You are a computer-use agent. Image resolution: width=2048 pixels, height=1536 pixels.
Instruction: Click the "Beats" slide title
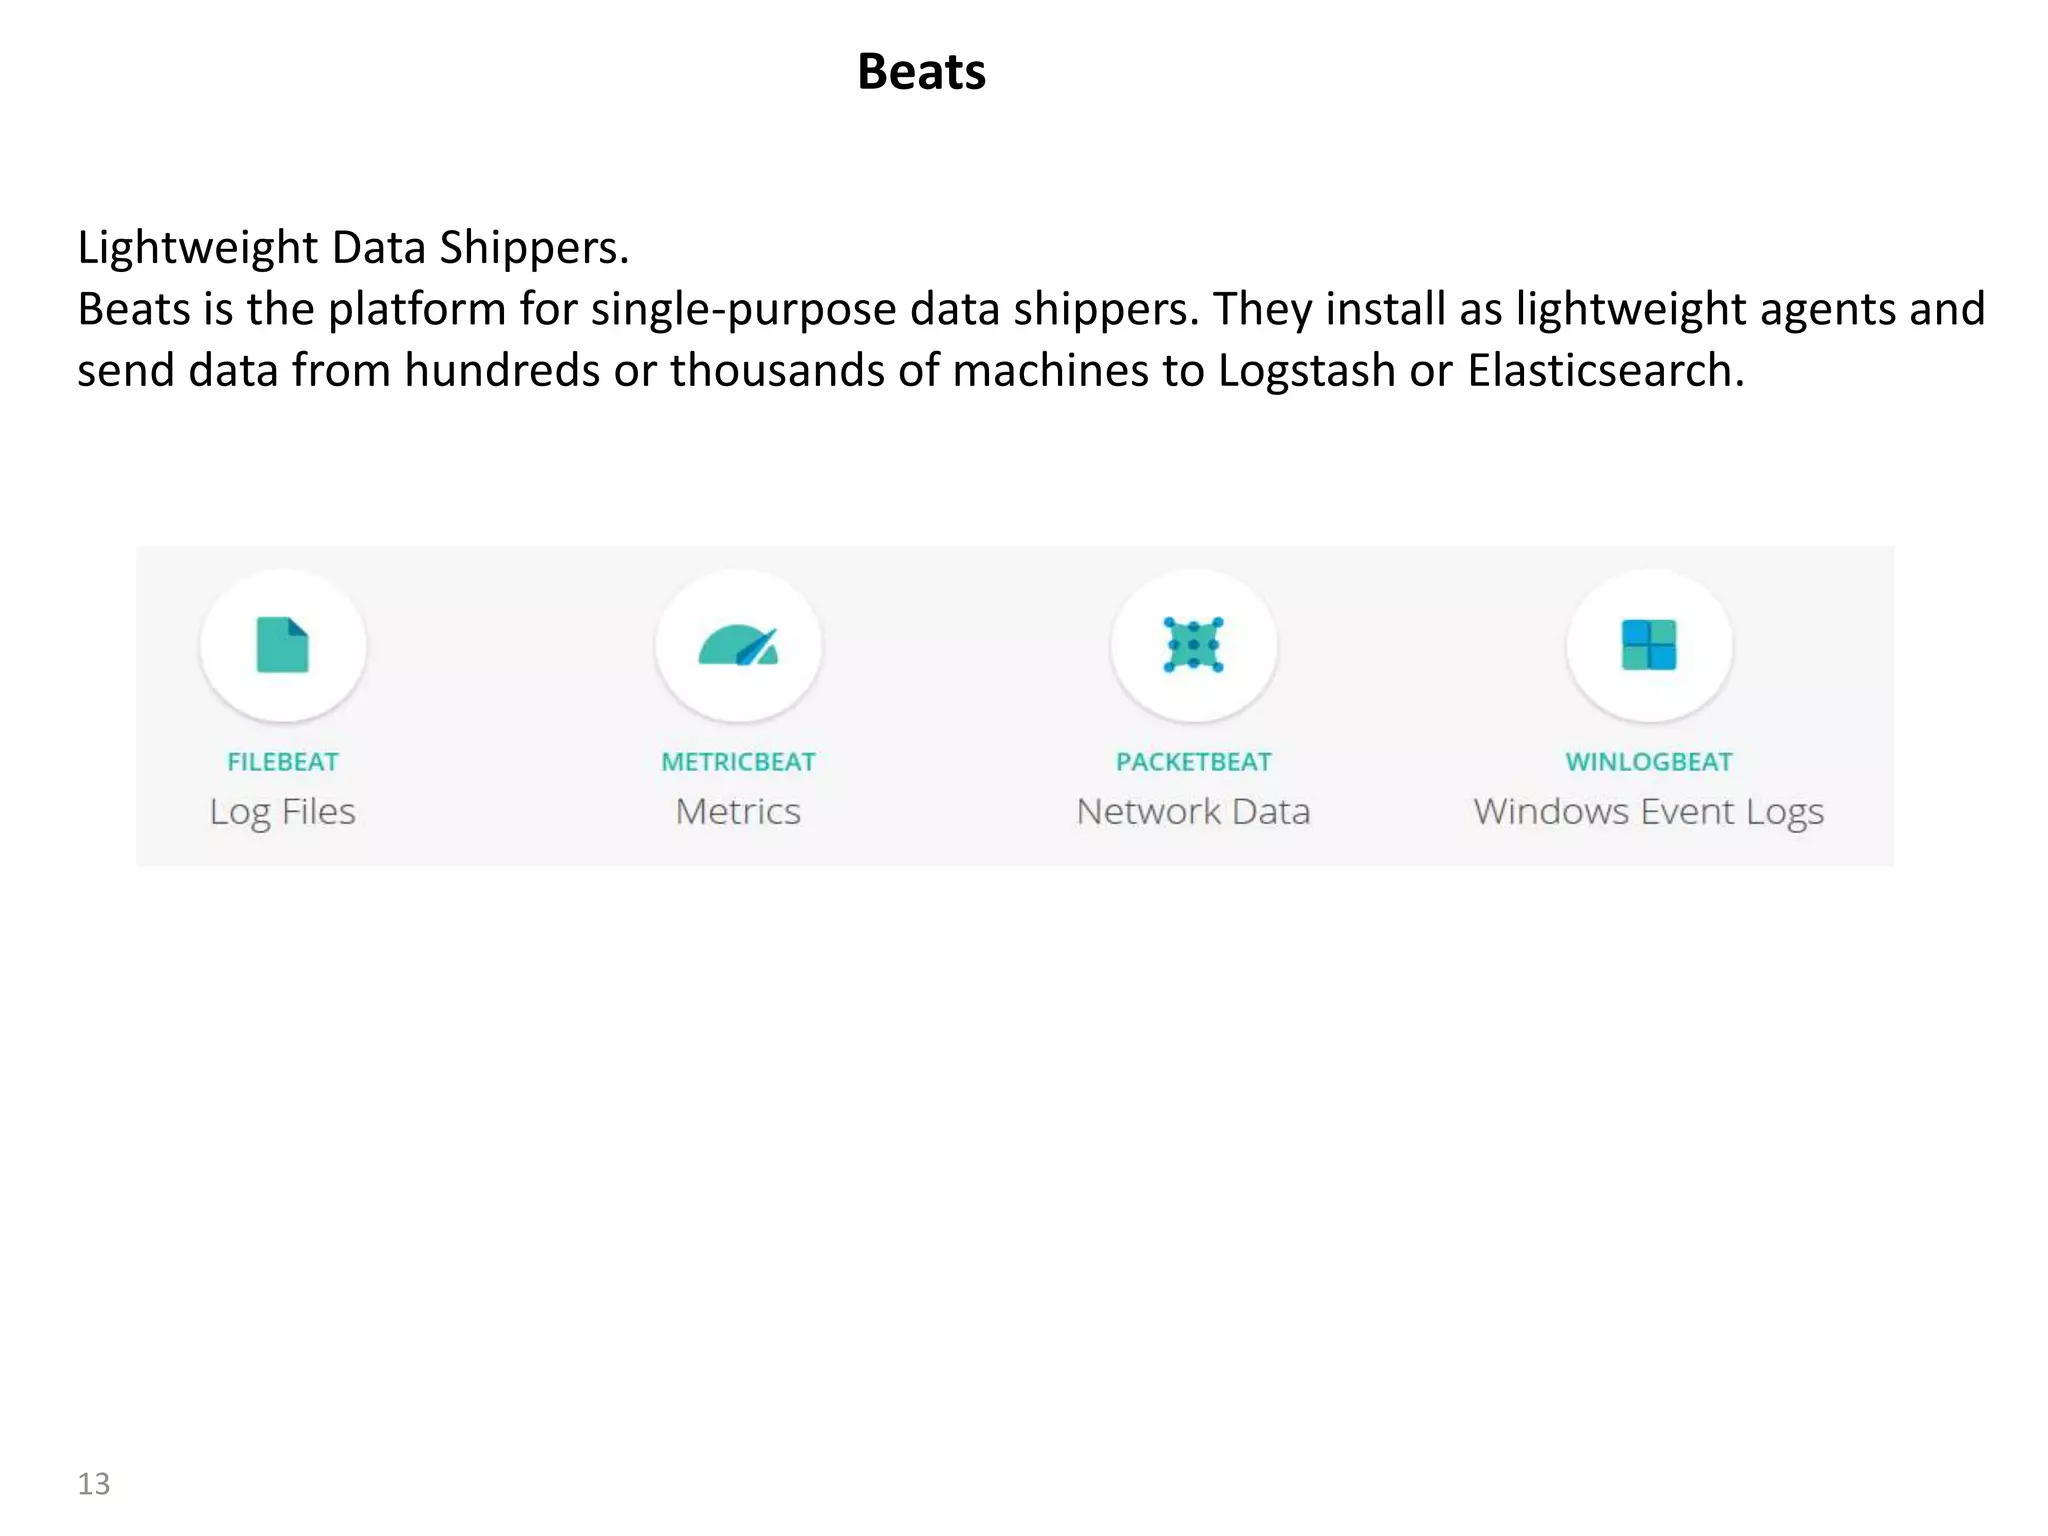pos(921,72)
